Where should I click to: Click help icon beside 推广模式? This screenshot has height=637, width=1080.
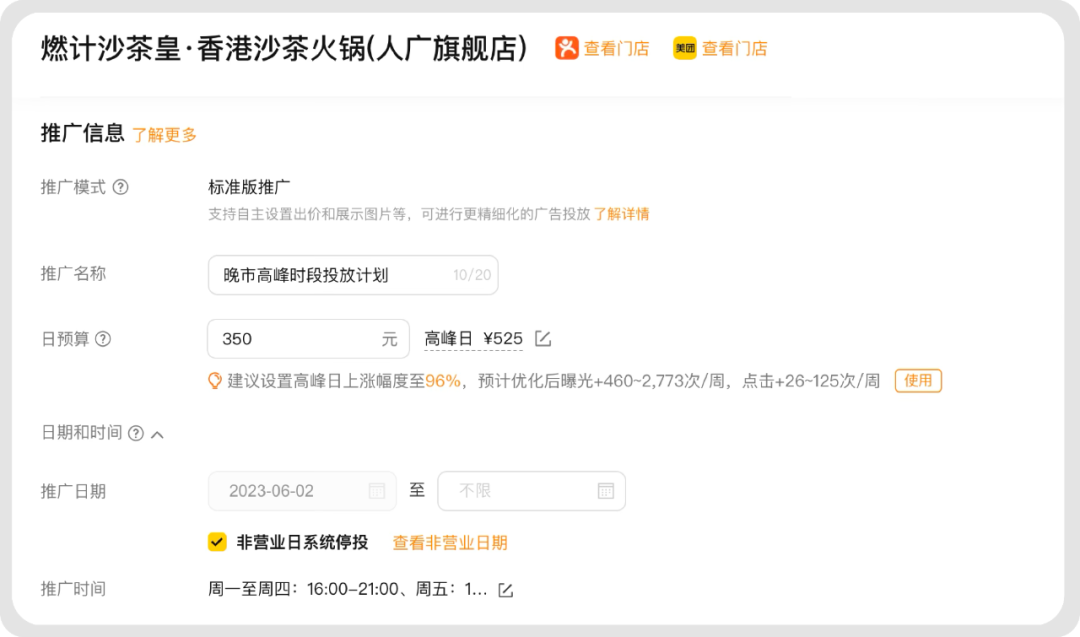(x=121, y=187)
